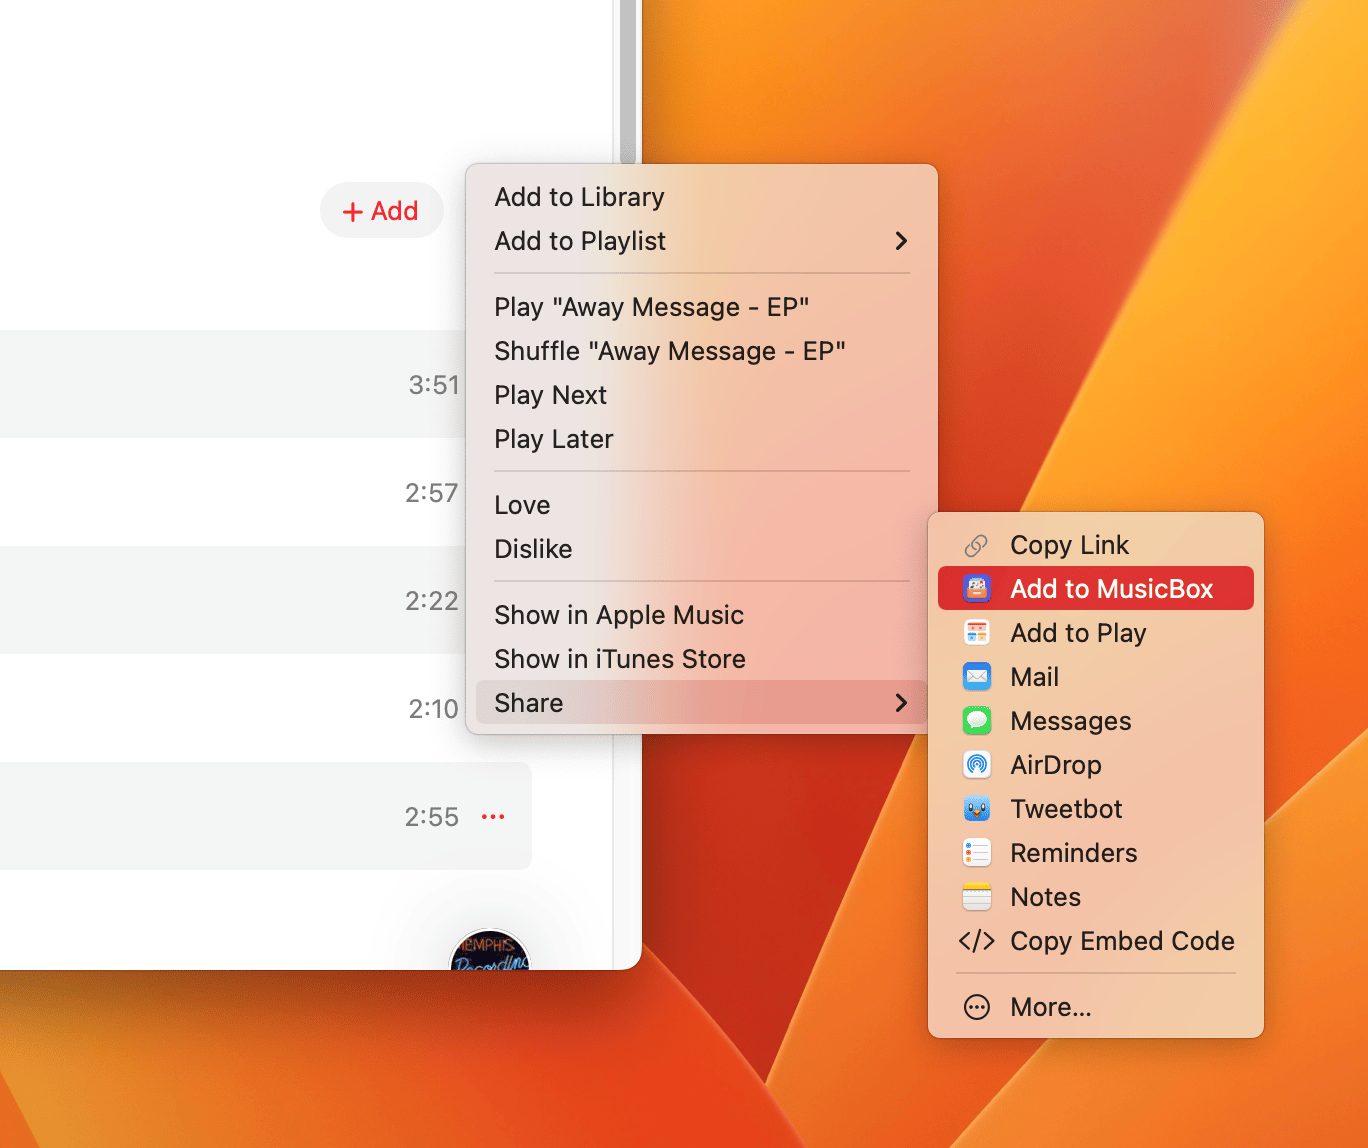This screenshot has height=1148, width=1368.
Task: Click the Music window vertical scrollbar
Action: coord(628,82)
